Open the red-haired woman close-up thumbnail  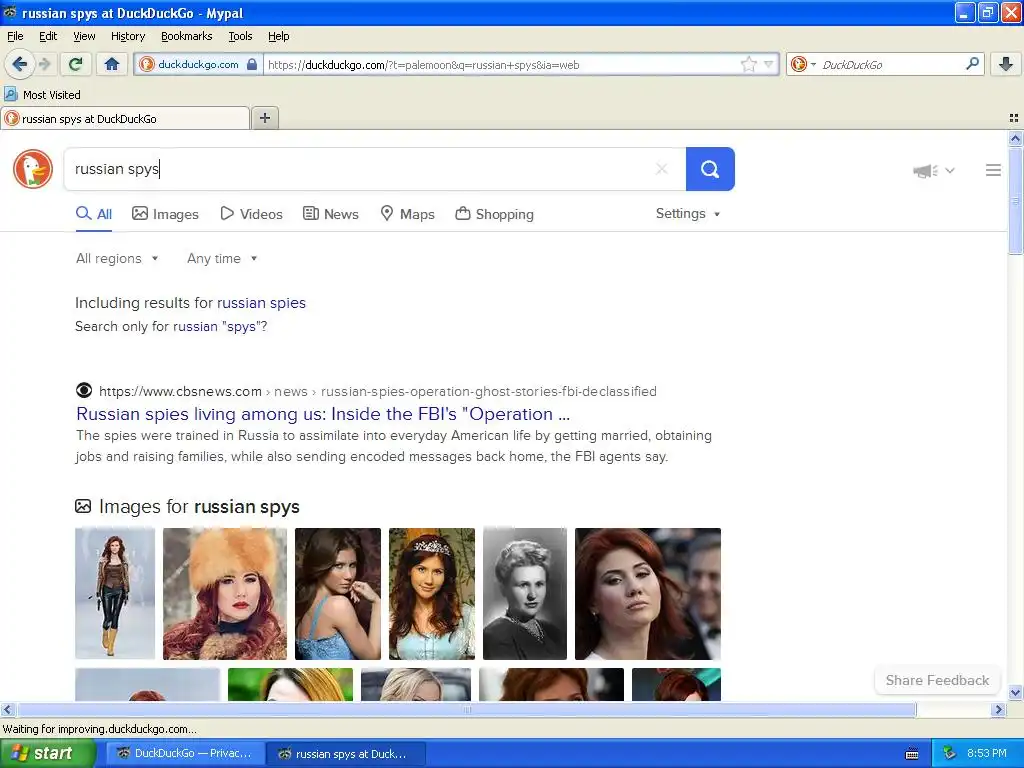pyautogui.click(x=648, y=594)
